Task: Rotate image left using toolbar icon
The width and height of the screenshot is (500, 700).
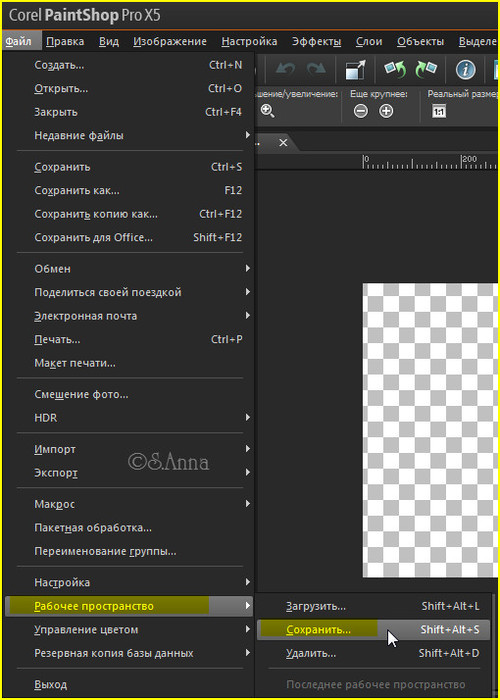Action: pos(395,70)
